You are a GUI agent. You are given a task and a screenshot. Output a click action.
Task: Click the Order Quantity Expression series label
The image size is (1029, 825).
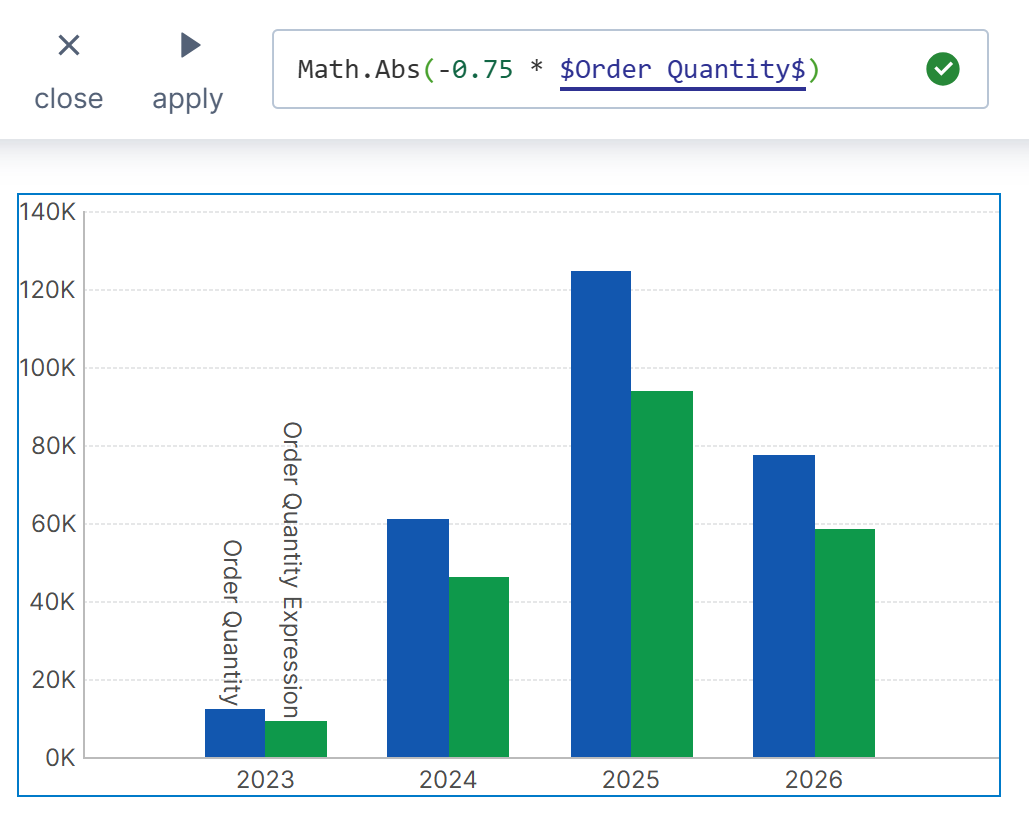coord(291,569)
